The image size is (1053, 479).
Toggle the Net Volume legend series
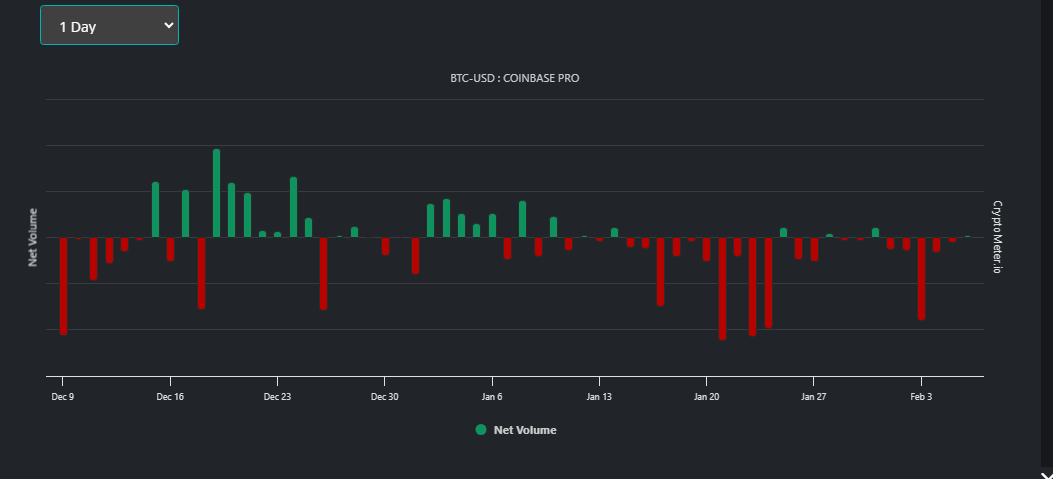point(516,430)
